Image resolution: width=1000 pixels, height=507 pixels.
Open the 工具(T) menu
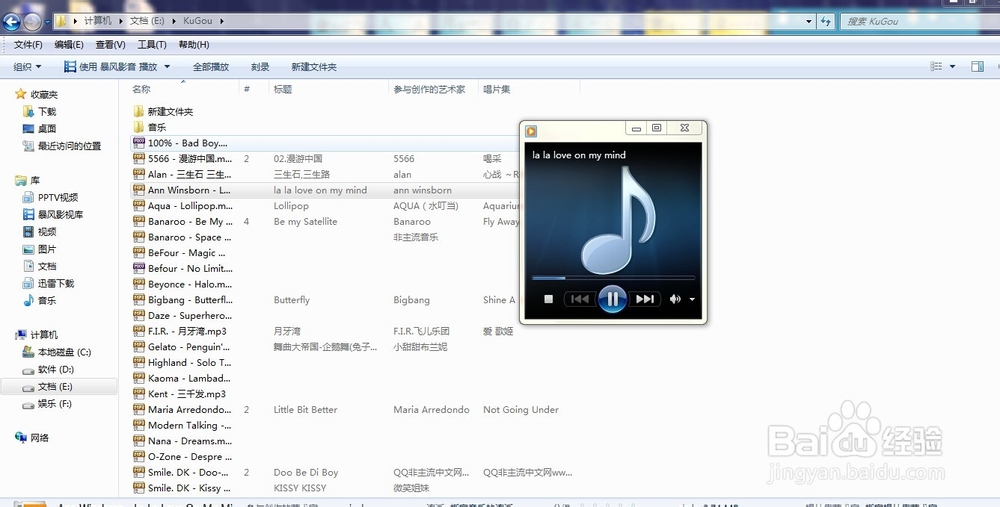tap(152, 45)
